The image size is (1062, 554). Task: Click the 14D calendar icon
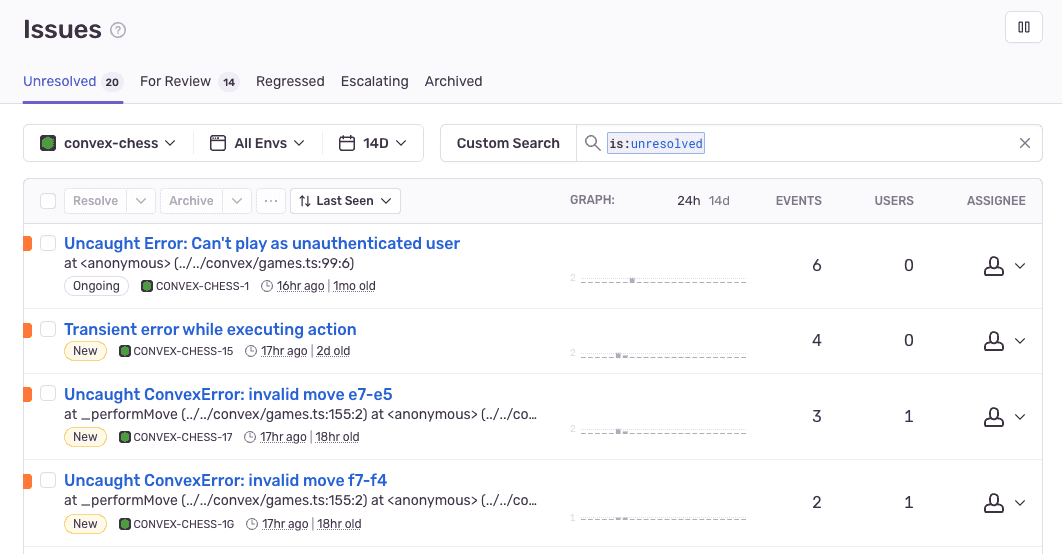point(347,143)
